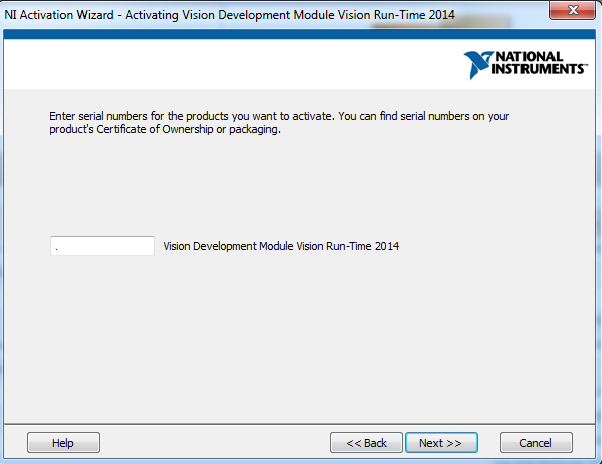602x464 pixels.
Task: Go back with << Back button
Action: click(366, 443)
